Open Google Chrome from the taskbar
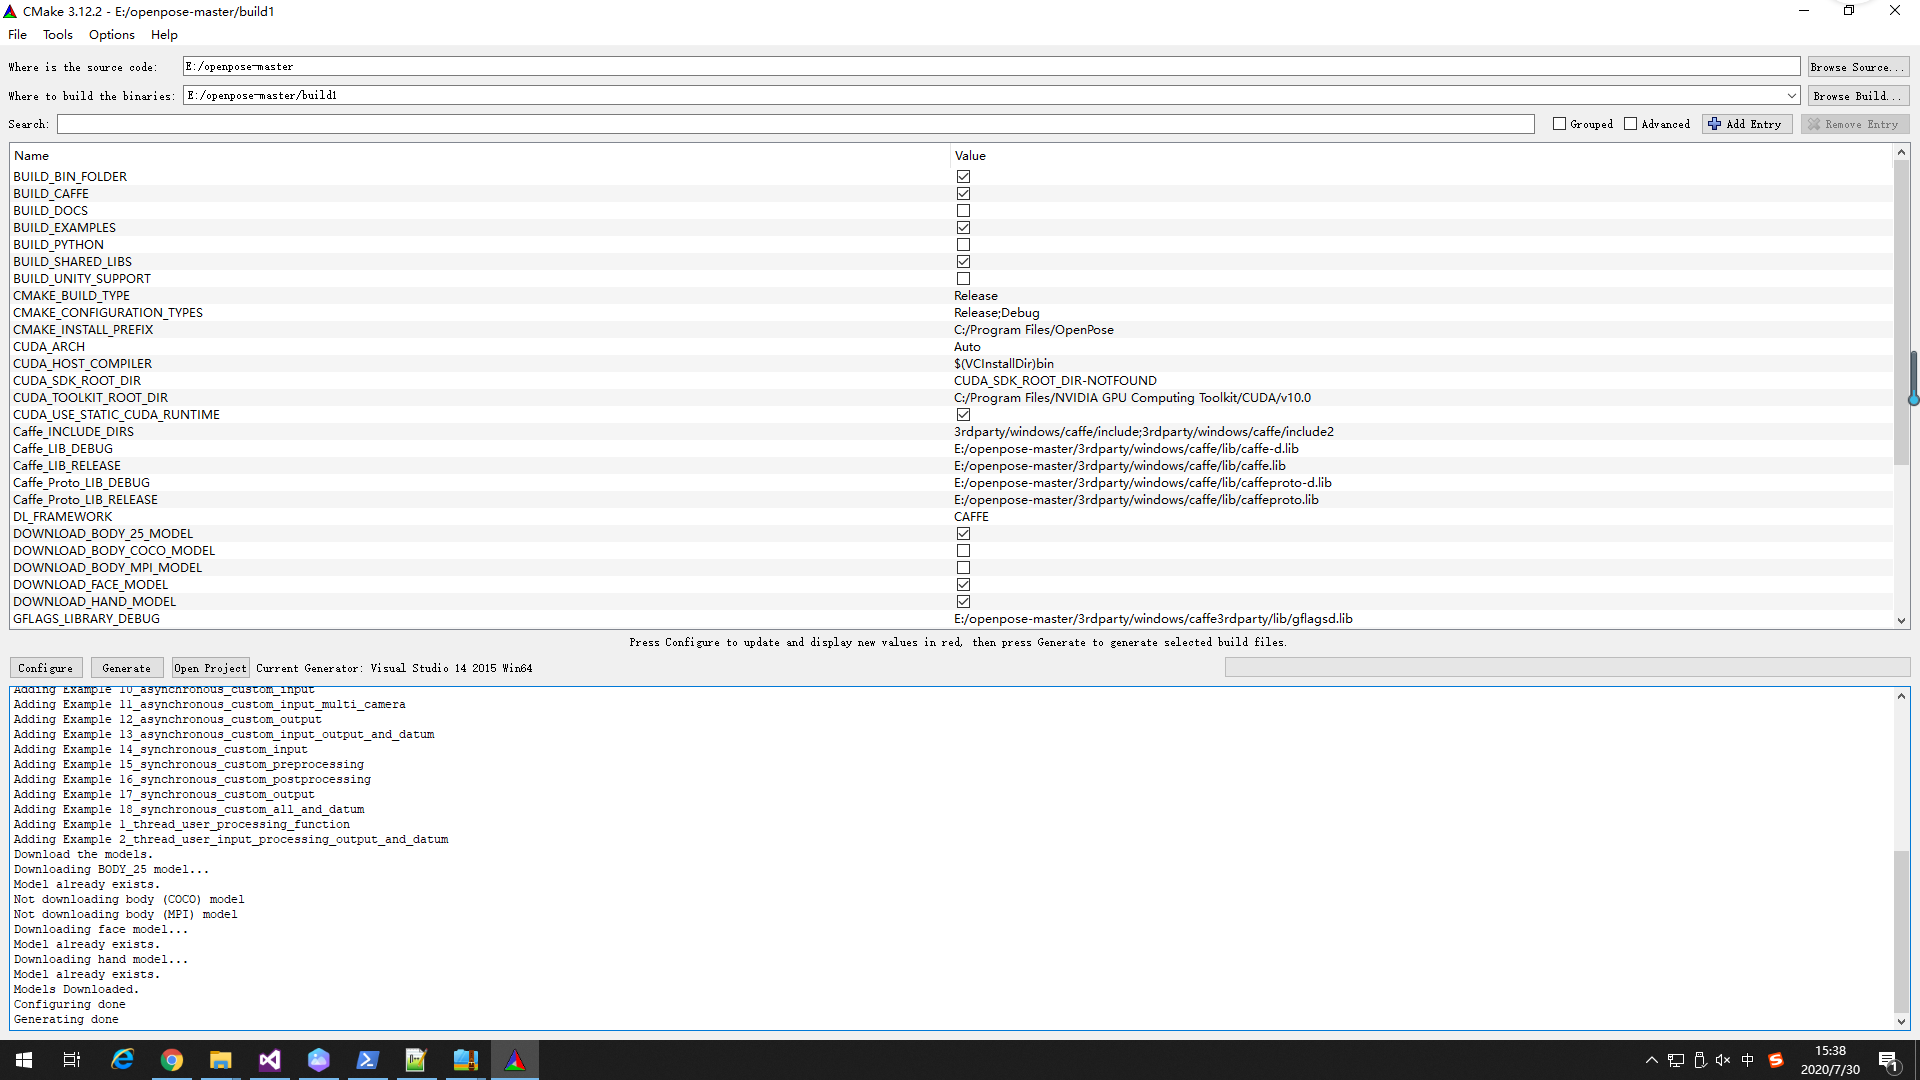Image resolution: width=1920 pixels, height=1080 pixels. 172,1059
